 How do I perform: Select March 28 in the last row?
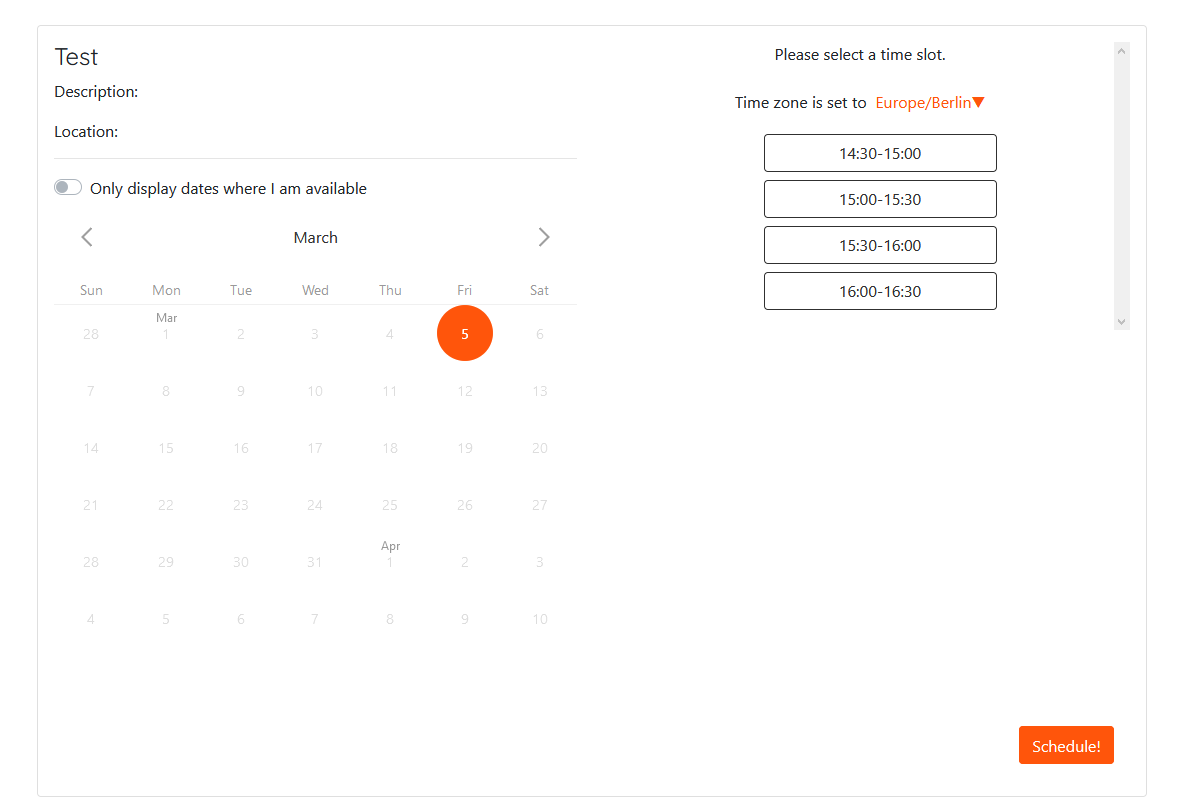pyautogui.click(x=90, y=561)
